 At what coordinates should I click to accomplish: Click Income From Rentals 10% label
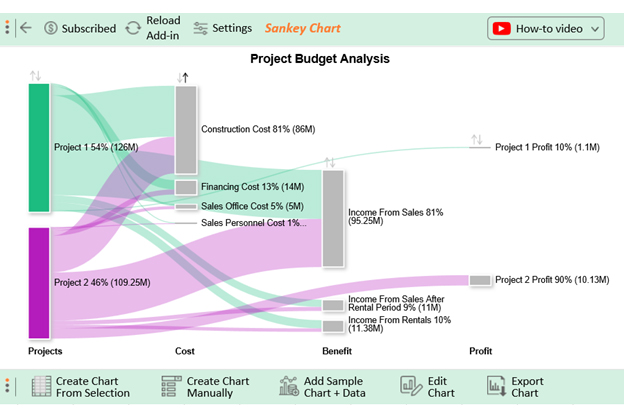coord(400,324)
